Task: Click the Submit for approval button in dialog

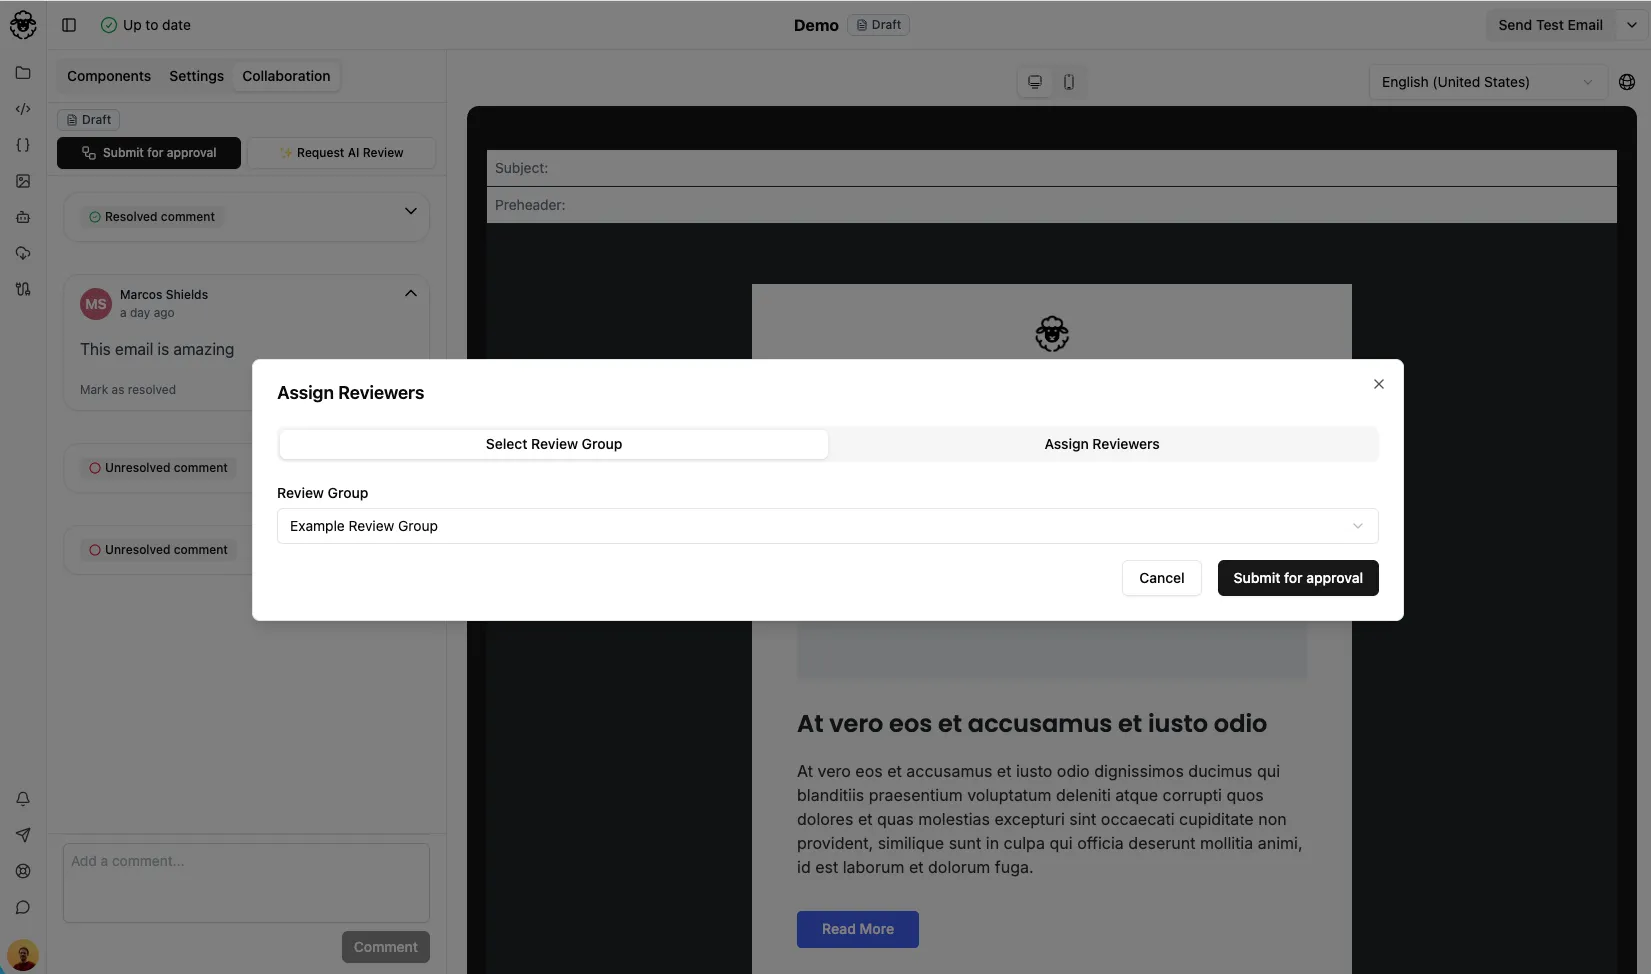Action: point(1297,578)
